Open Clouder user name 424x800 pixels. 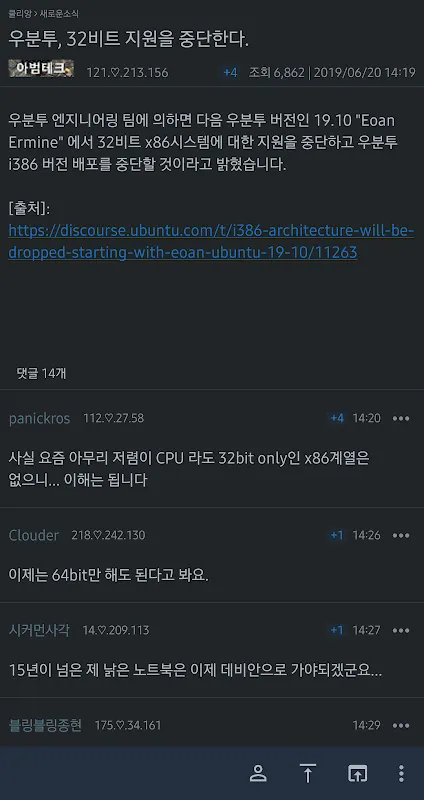click(x=34, y=535)
